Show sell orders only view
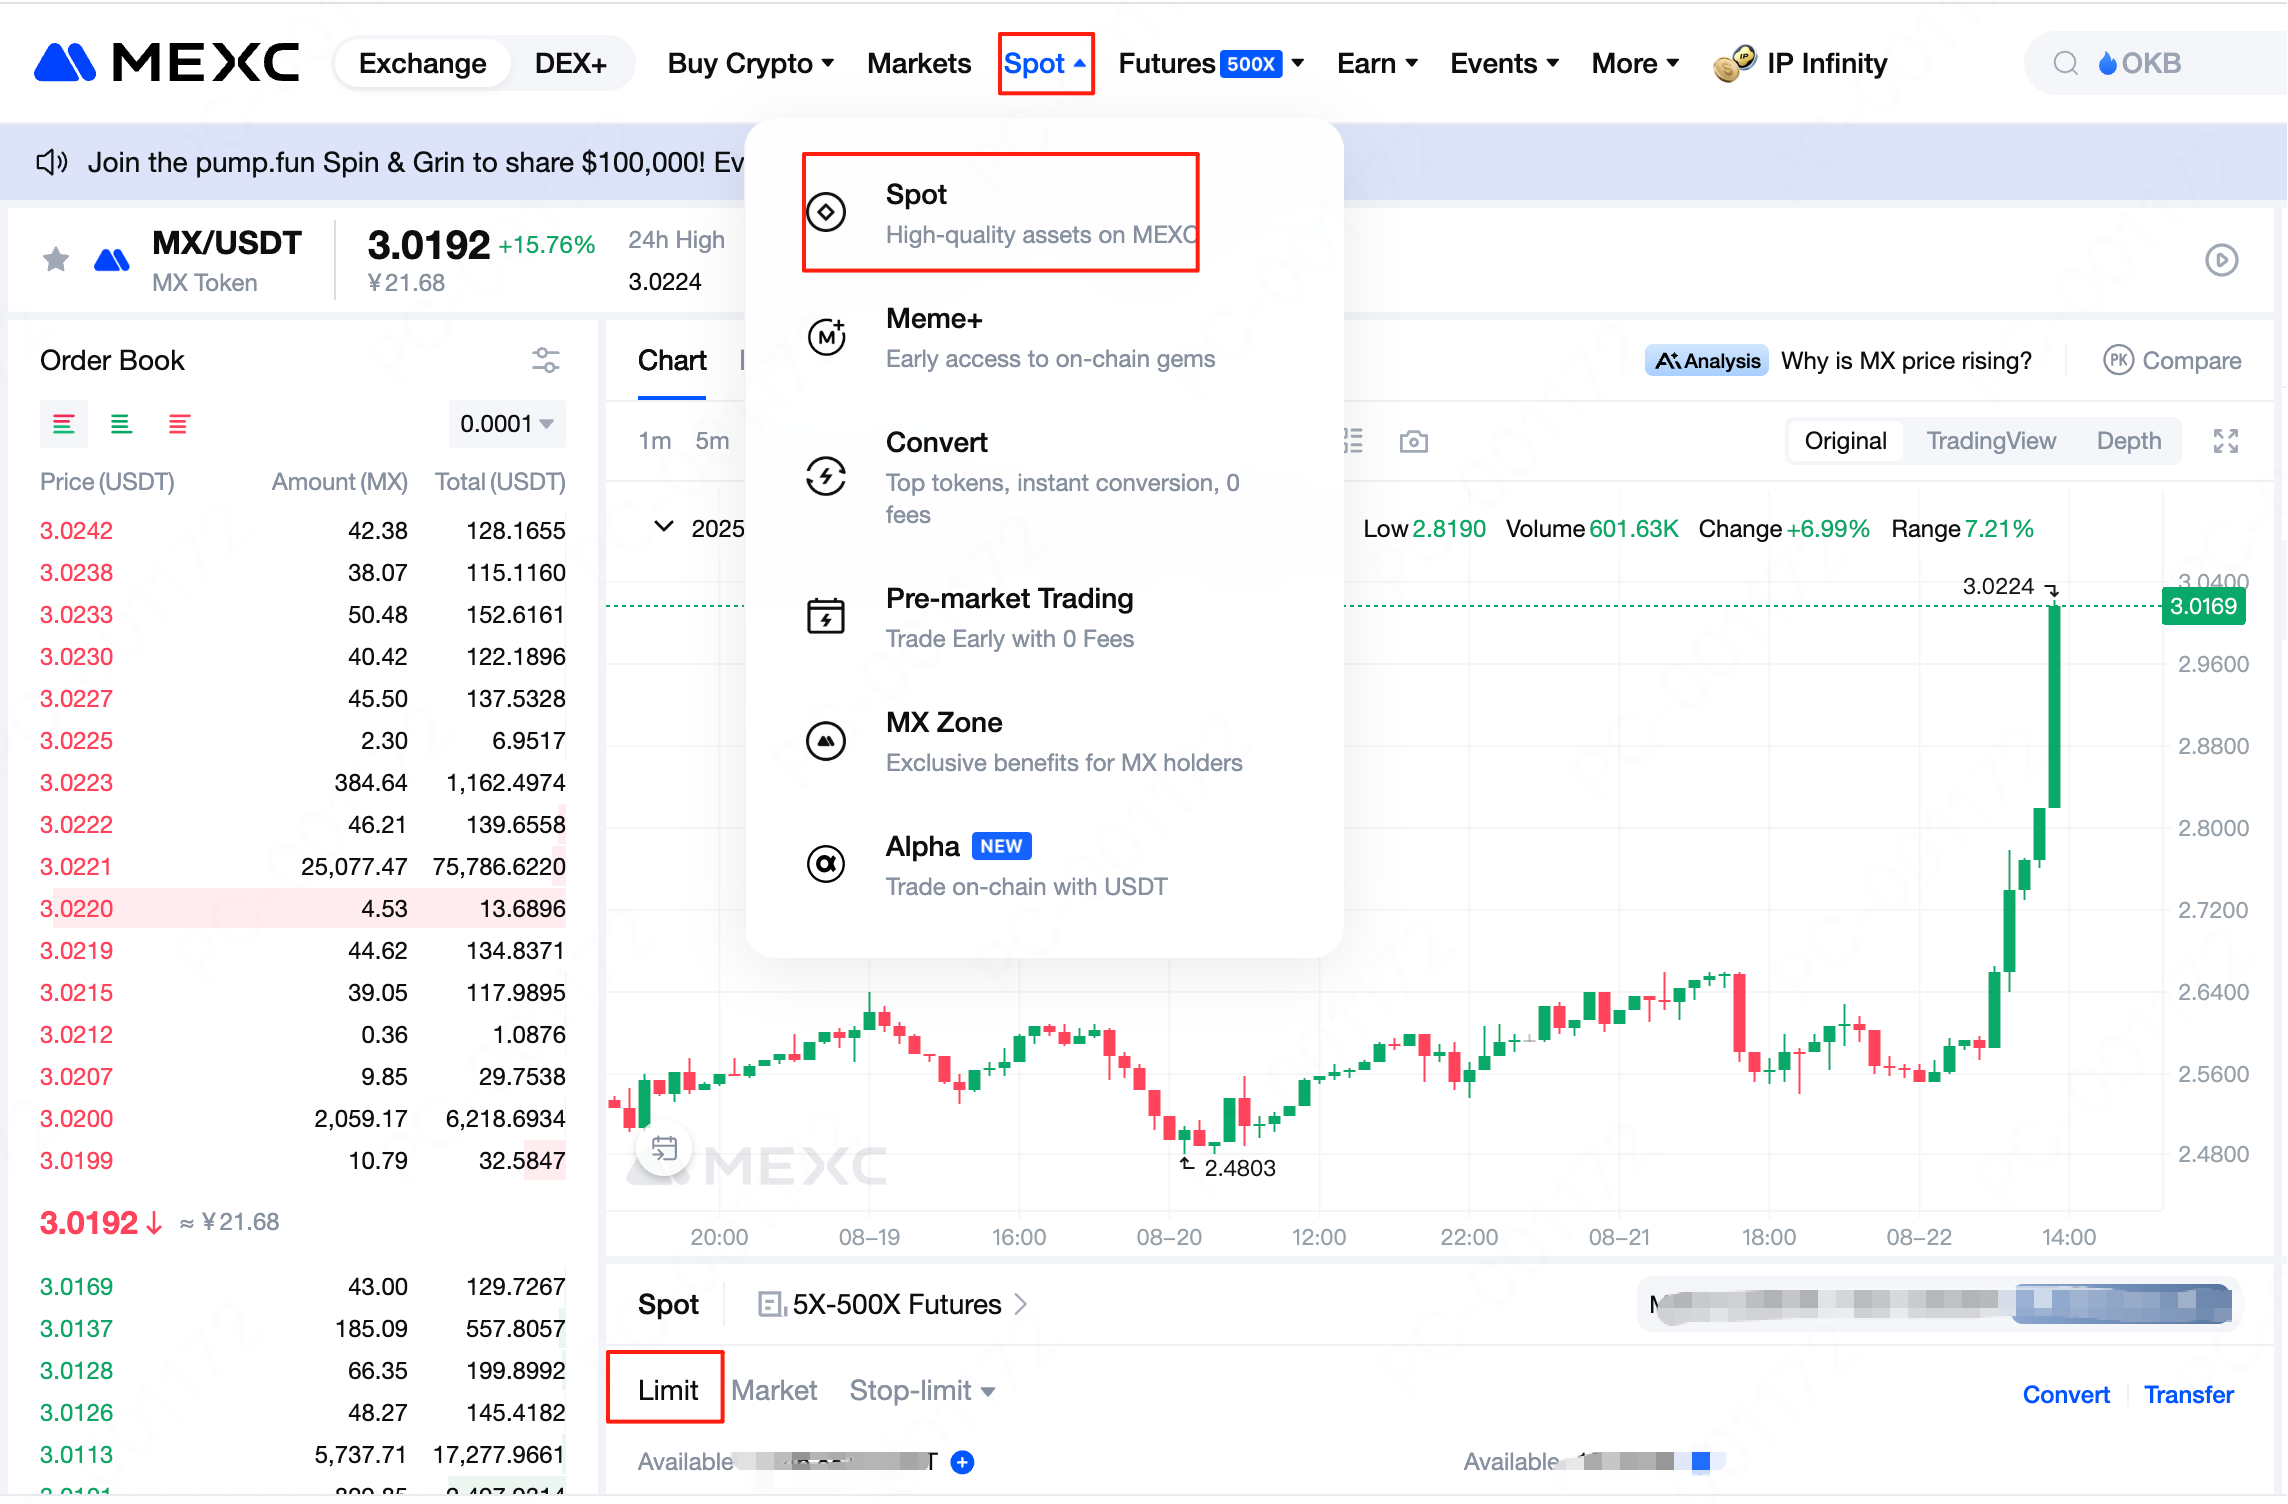2288x1504 pixels. coord(179,424)
